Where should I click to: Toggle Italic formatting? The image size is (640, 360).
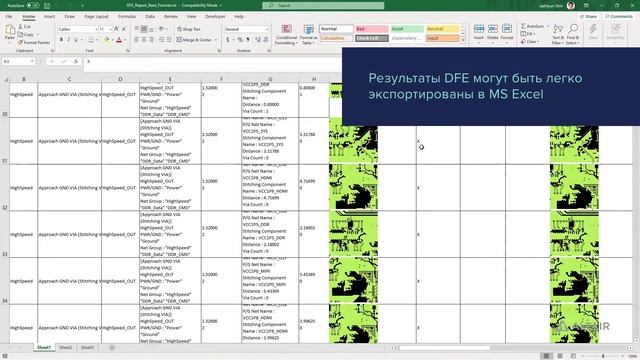68,40
